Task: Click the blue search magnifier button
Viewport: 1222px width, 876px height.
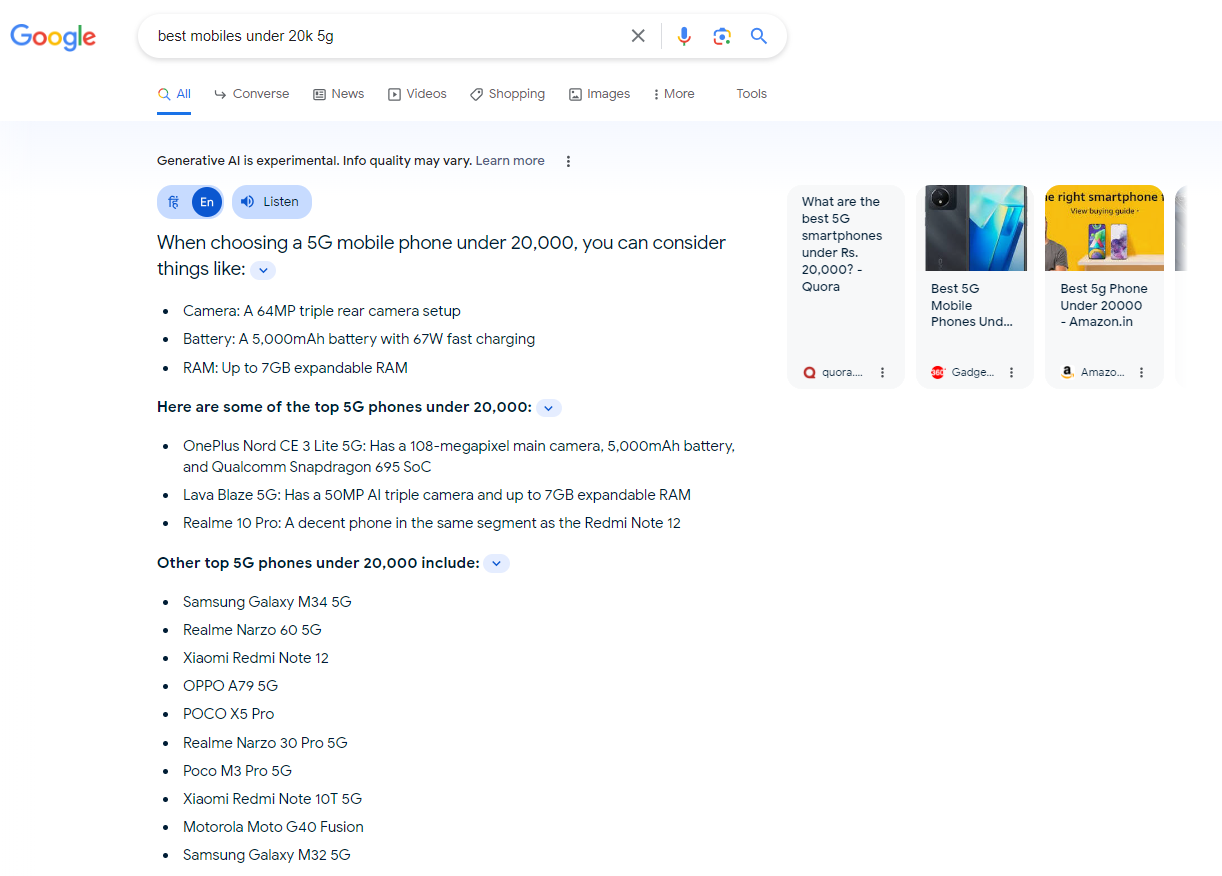Action: point(759,36)
